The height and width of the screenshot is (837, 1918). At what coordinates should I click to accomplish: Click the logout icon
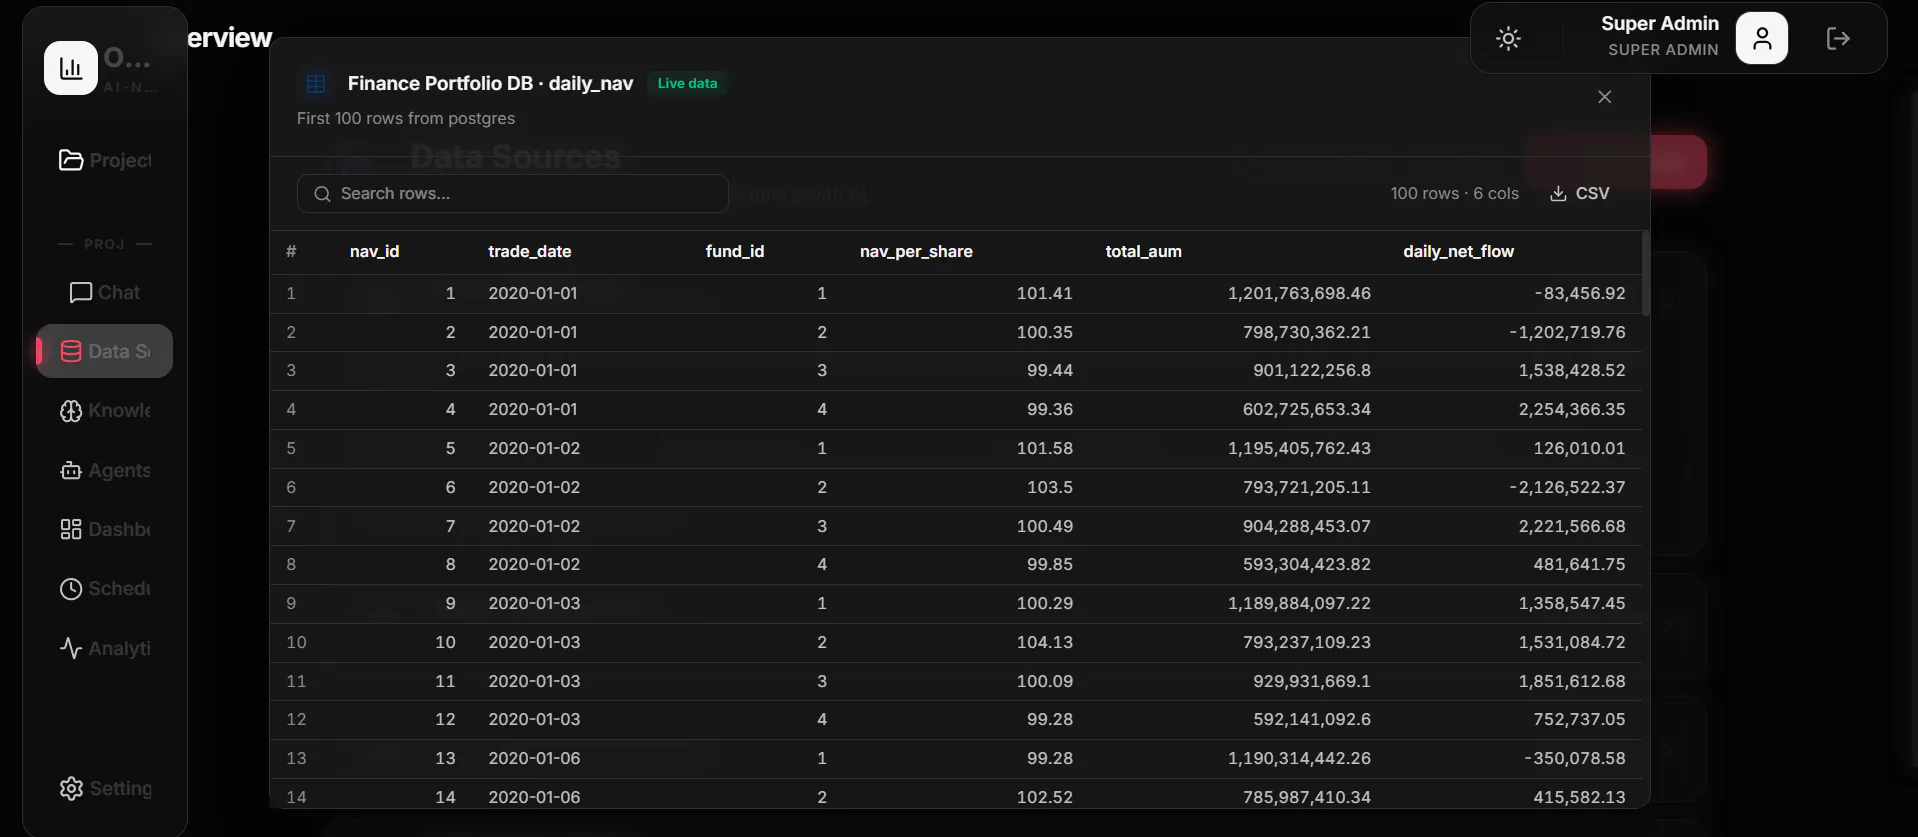pos(1838,38)
